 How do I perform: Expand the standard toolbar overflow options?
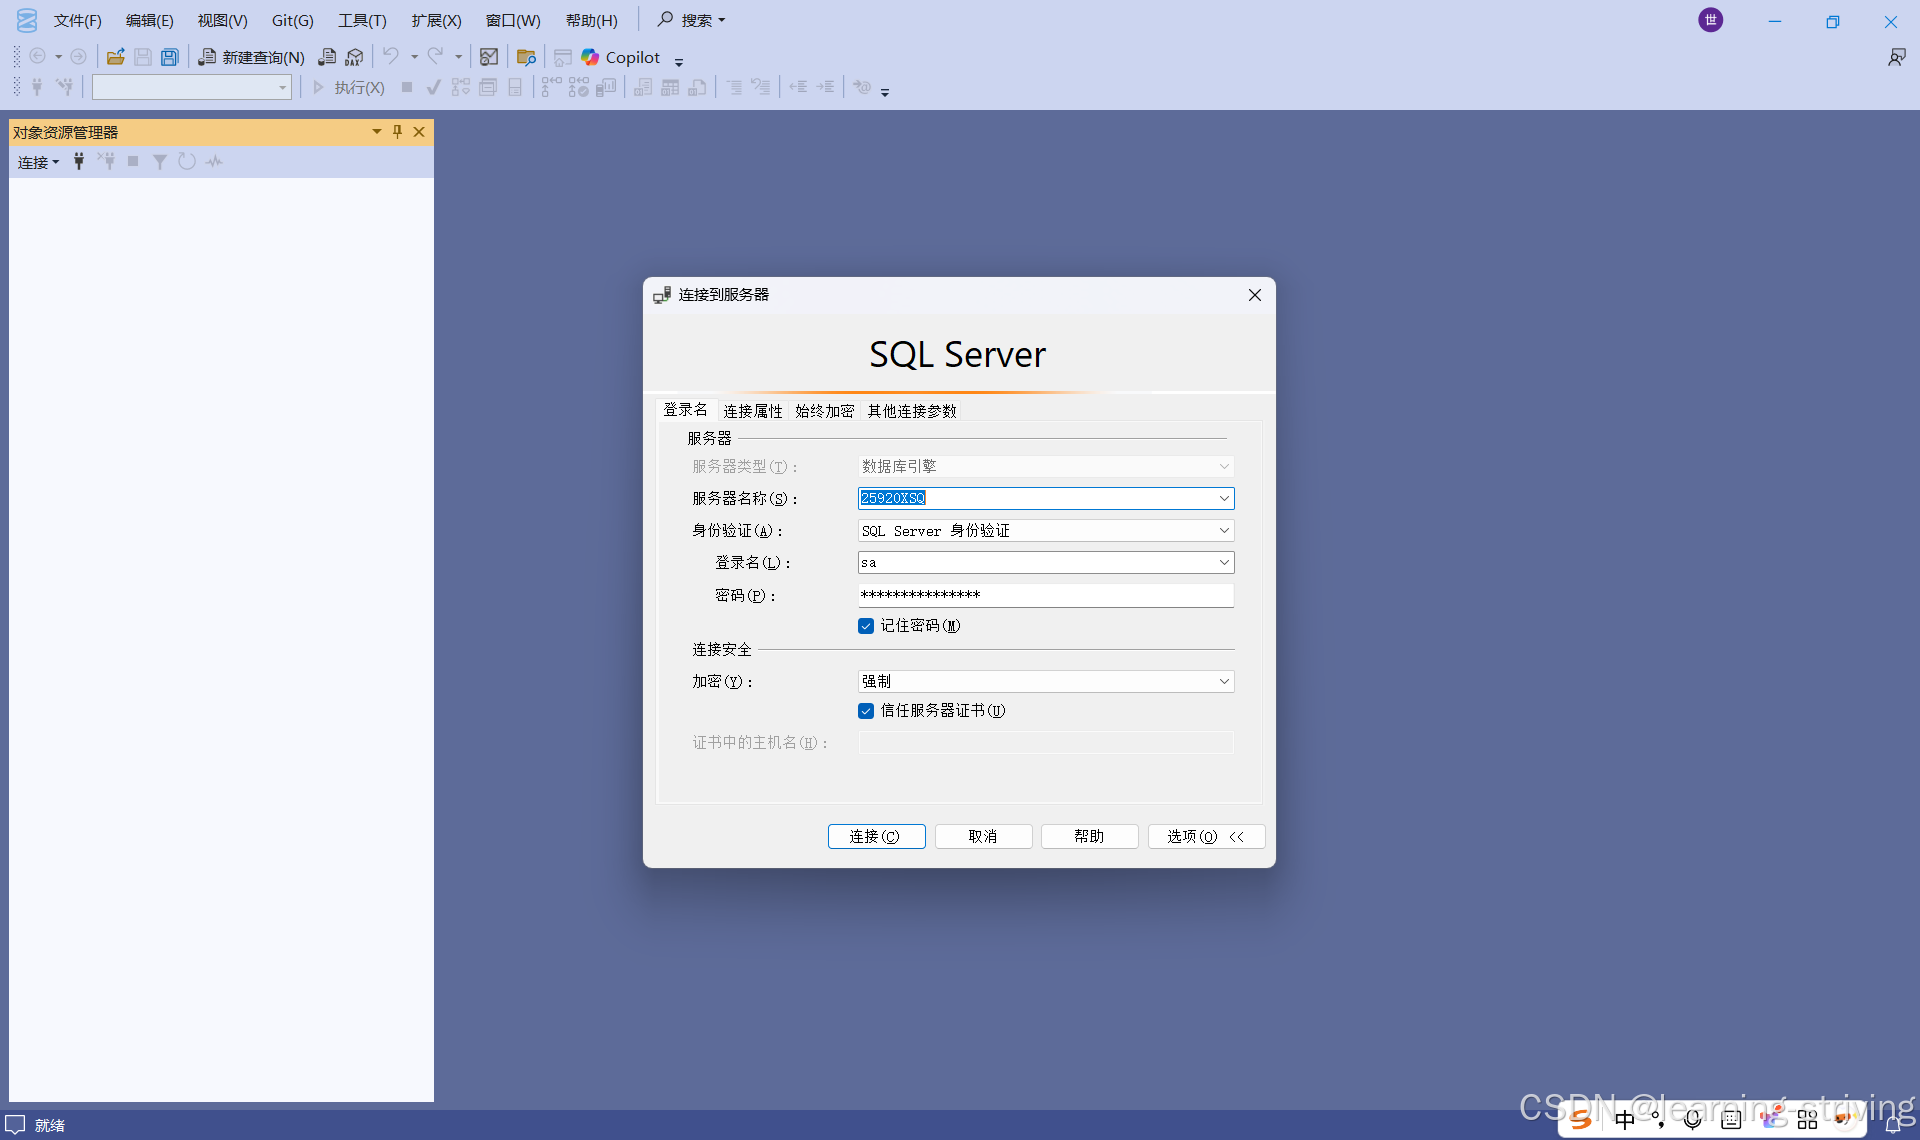679,62
